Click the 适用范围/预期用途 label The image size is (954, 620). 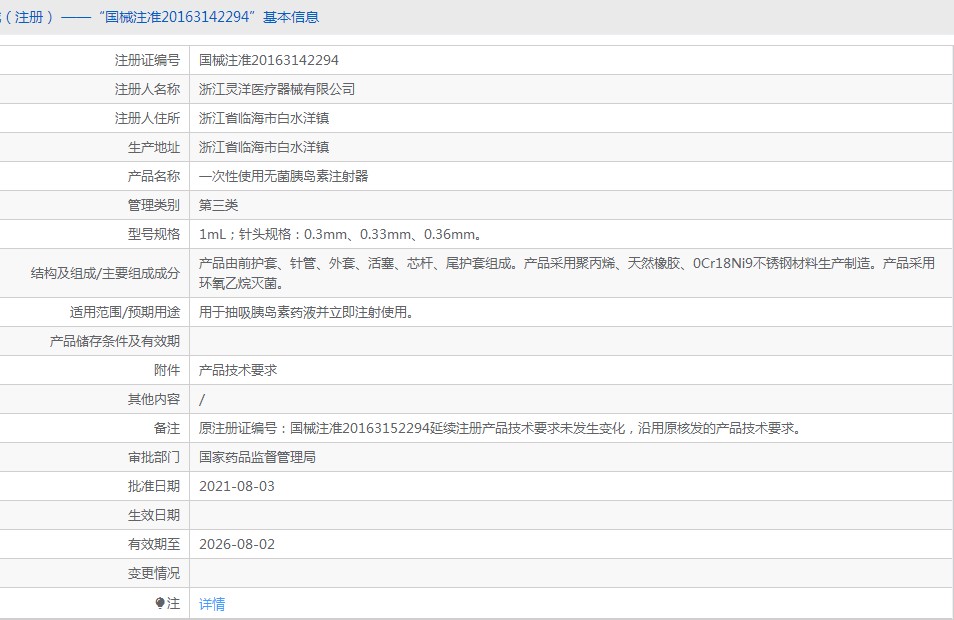[125, 312]
